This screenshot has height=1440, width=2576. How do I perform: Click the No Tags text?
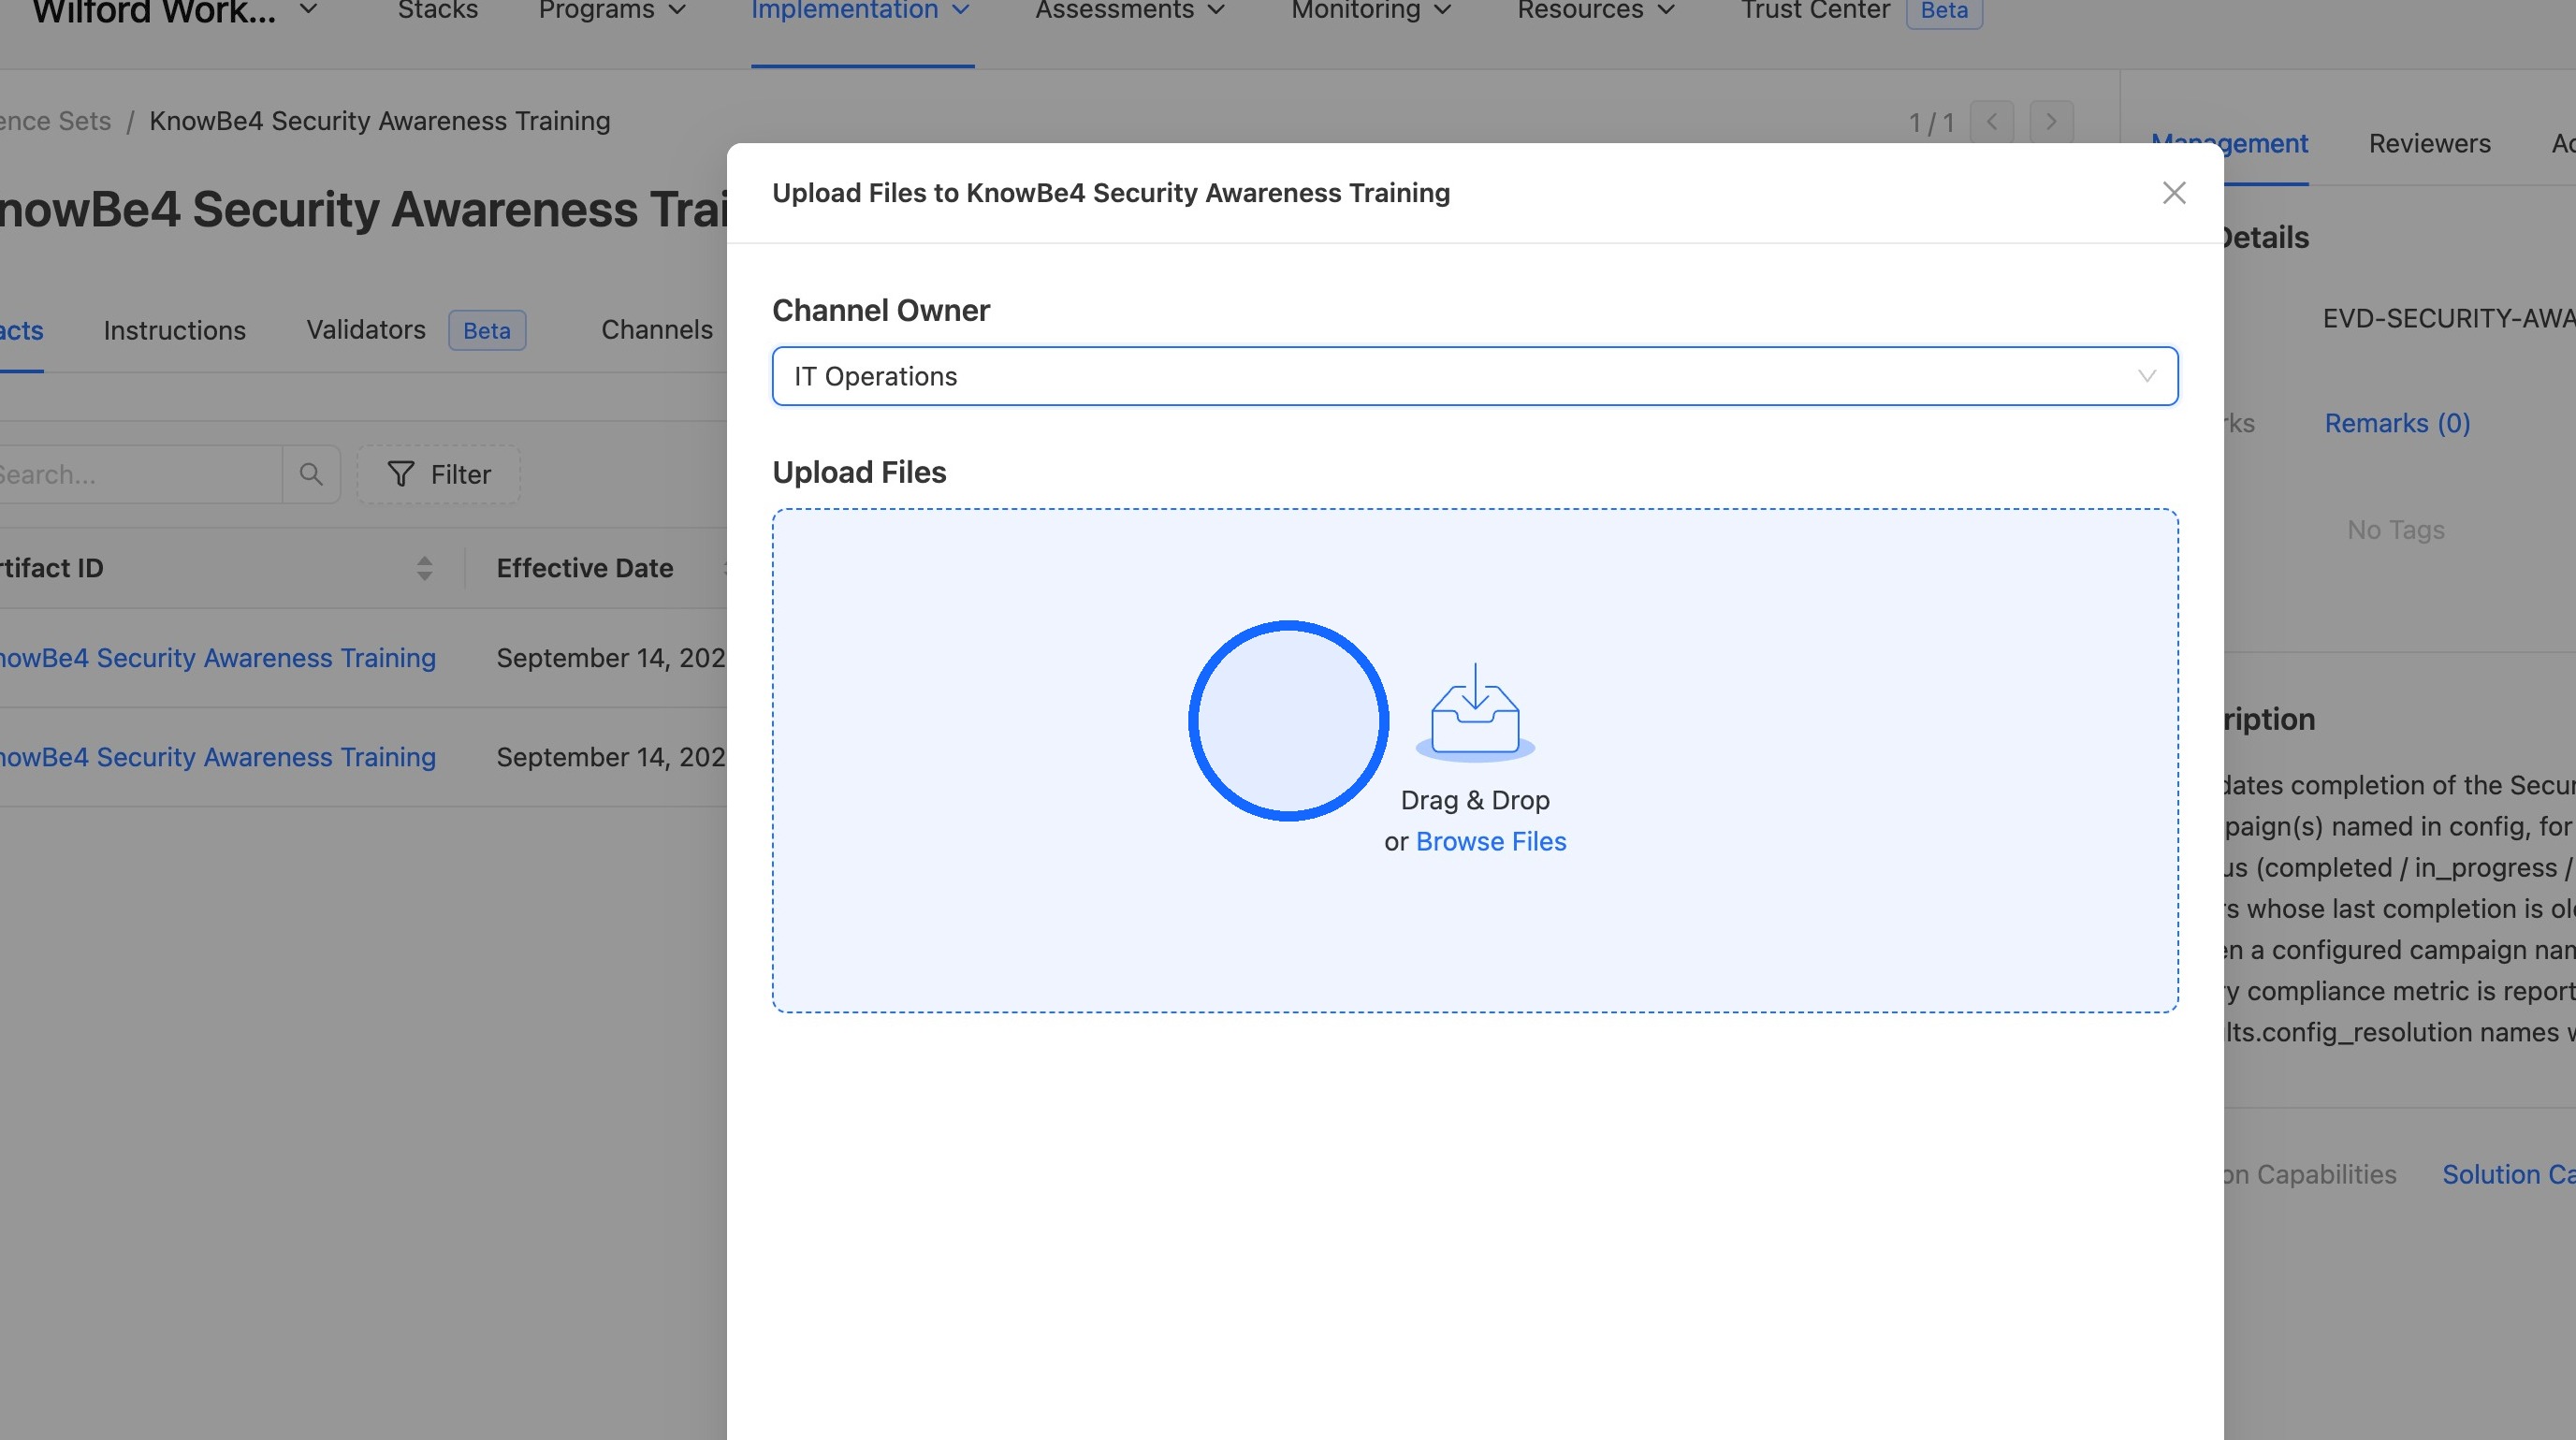(x=2396, y=530)
